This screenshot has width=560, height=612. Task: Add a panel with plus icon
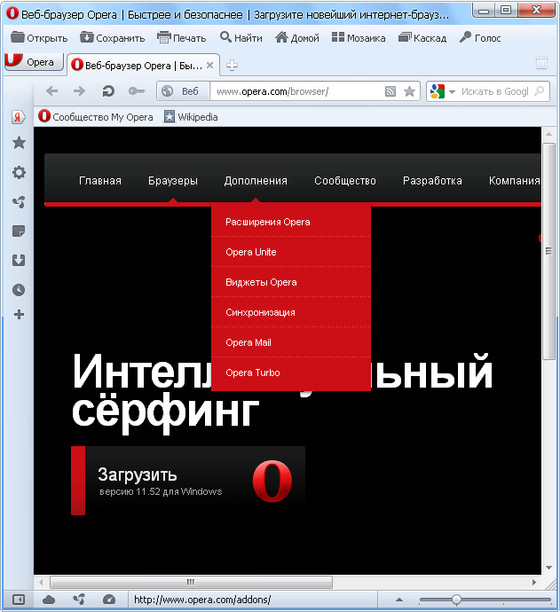(x=19, y=314)
